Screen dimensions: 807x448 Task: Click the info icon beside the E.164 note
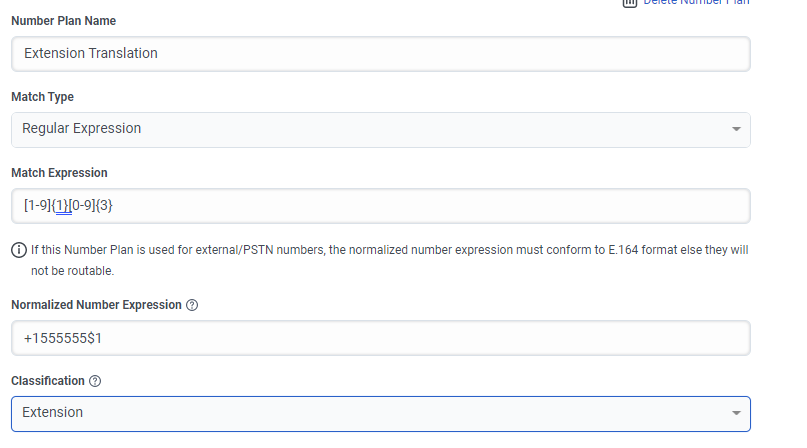tap(18, 250)
